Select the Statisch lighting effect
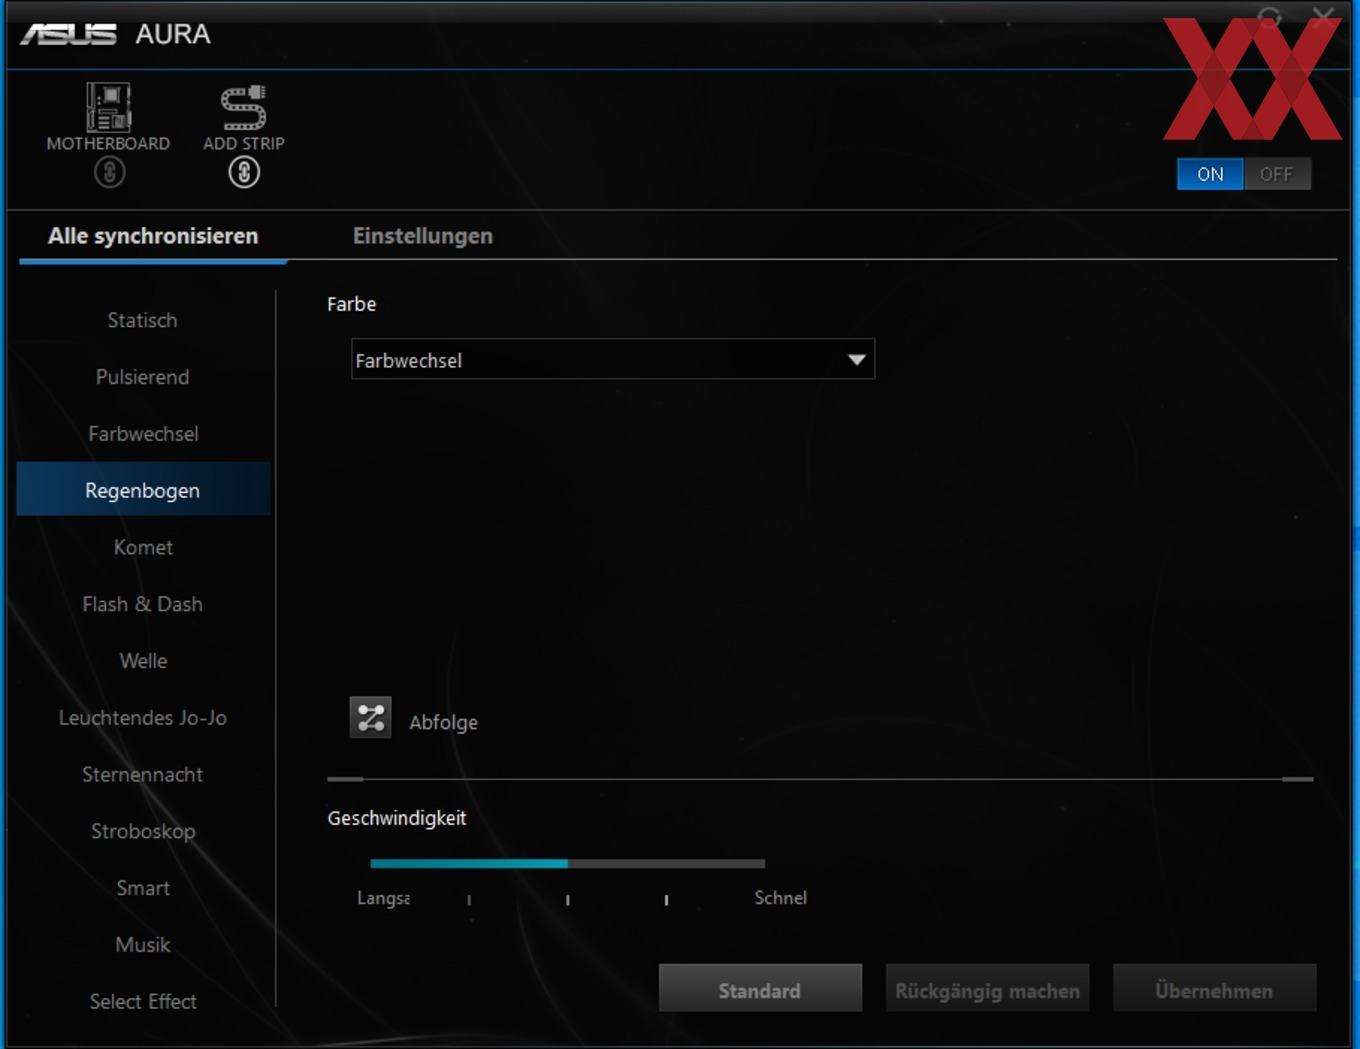Image resolution: width=1360 pixels, height=1049 pixels. coord(142,320)
